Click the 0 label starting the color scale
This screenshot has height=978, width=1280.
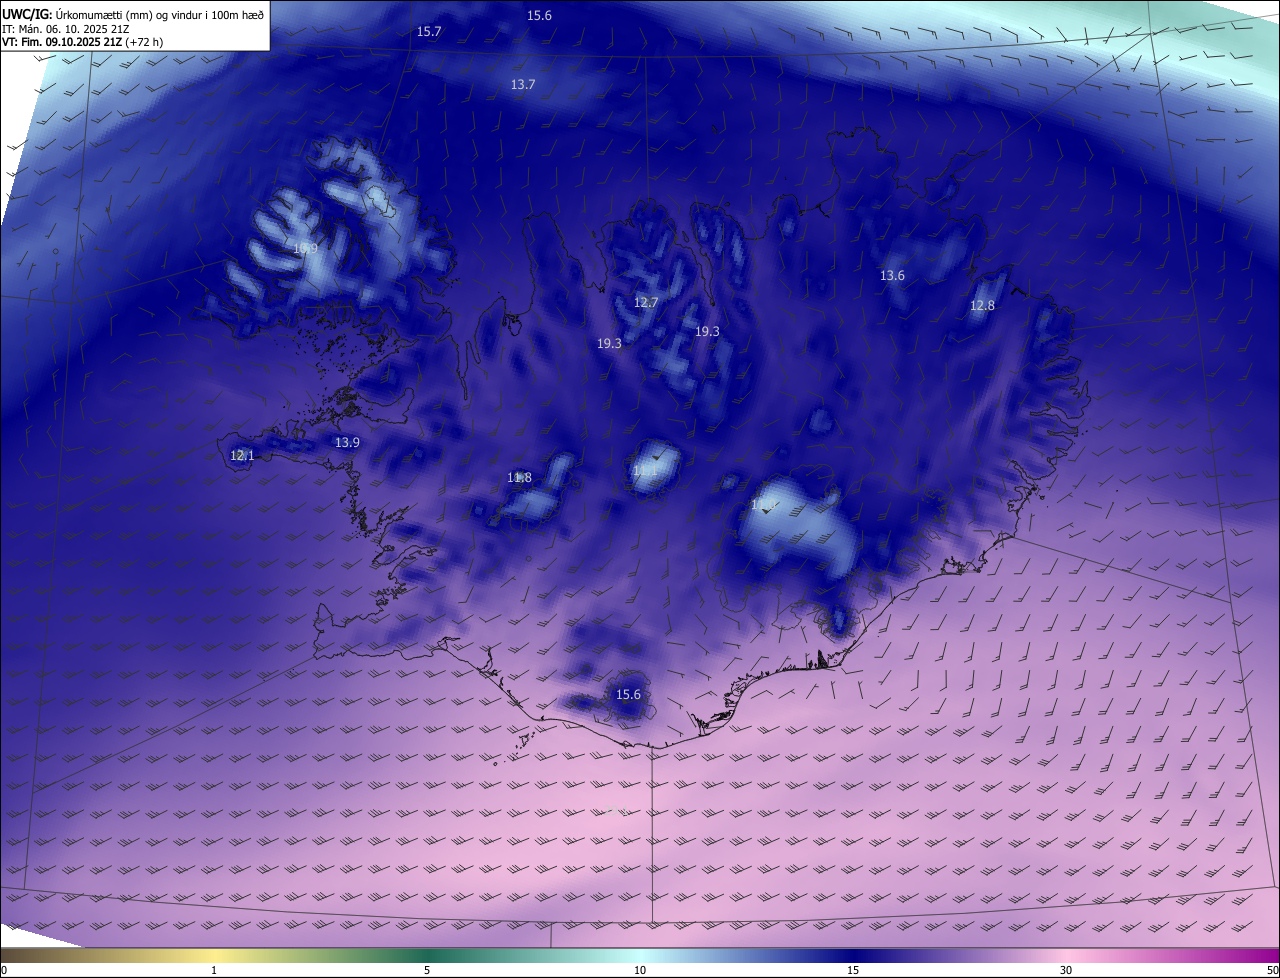[4, 970]
